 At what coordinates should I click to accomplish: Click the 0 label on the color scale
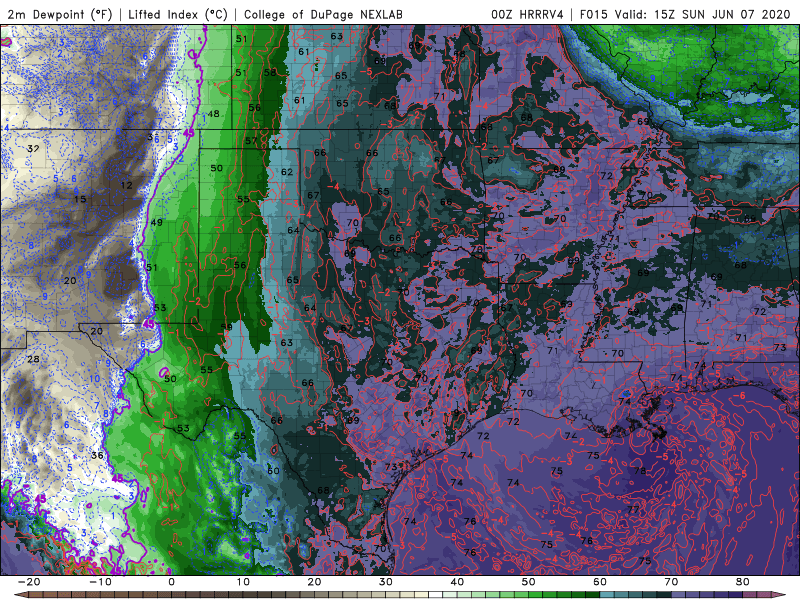coord(171,582)
